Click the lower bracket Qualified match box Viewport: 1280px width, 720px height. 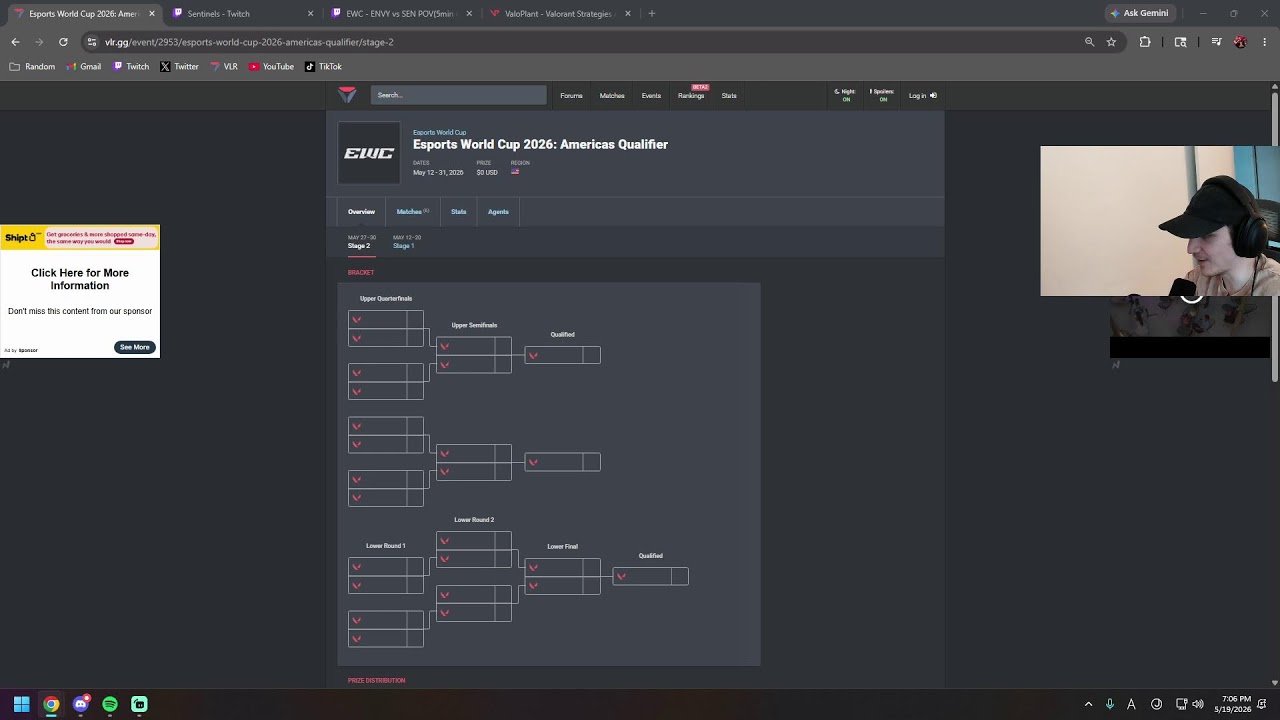[650, 576]
